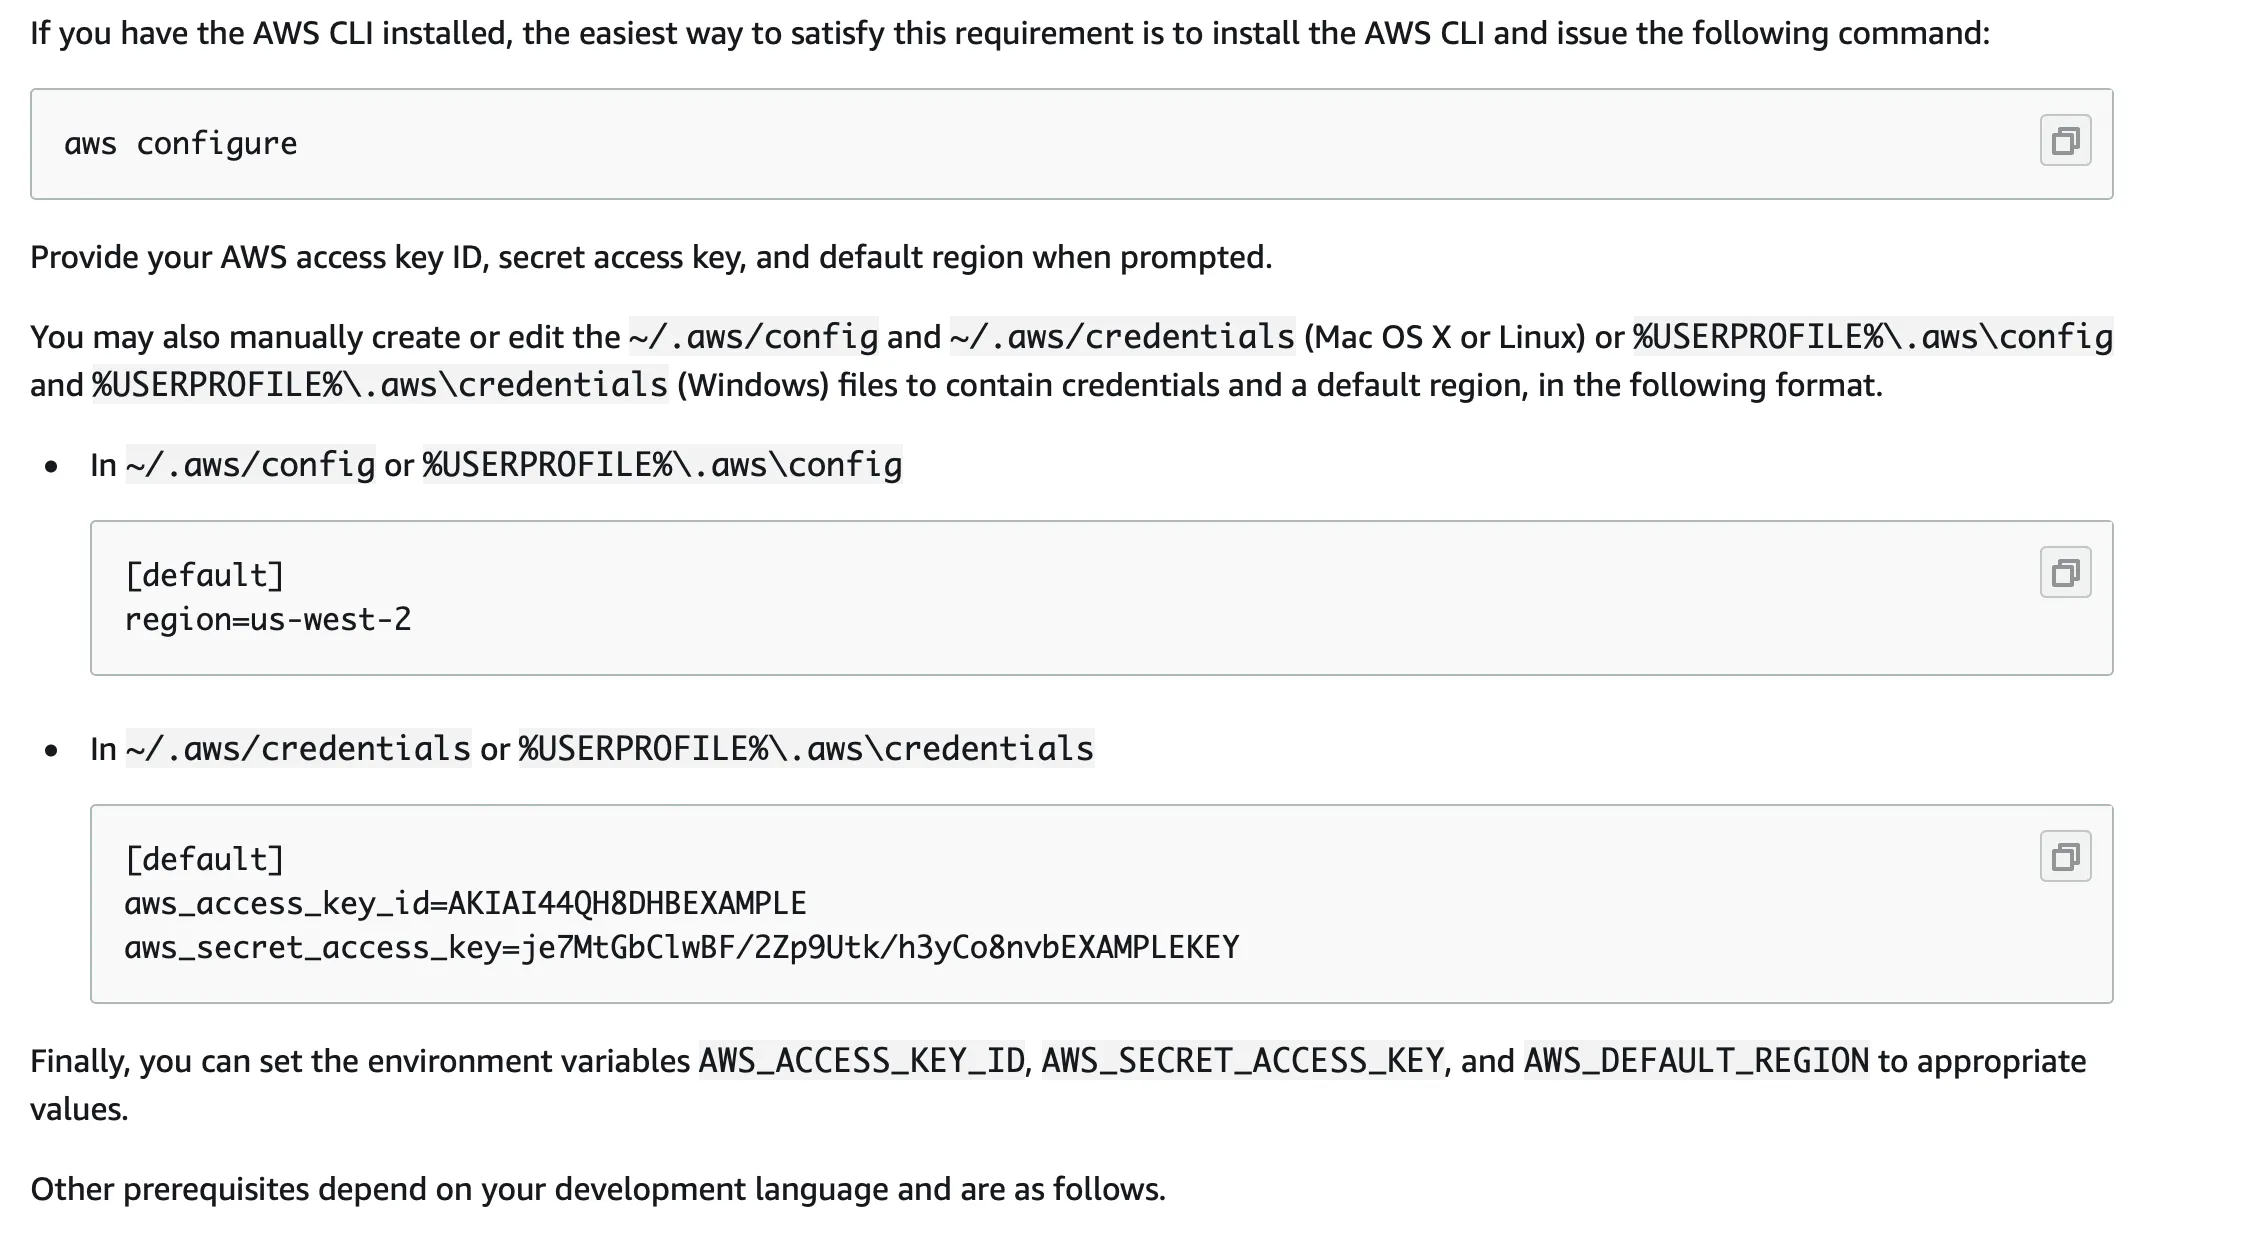Copy the "aws configure" command via copy icon
2244x1248 pixels.
click(x=2065, y=141)
